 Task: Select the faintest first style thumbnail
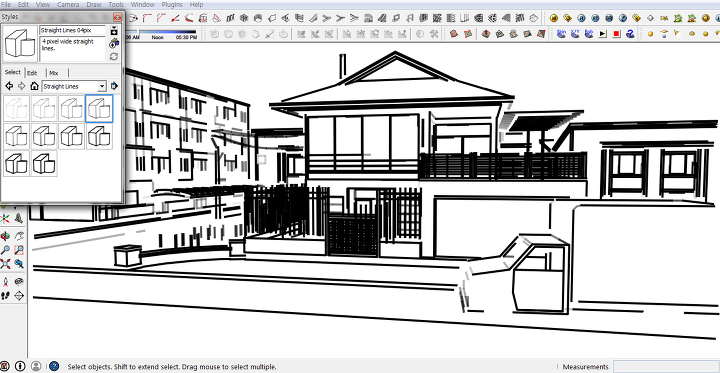point(16,108)
